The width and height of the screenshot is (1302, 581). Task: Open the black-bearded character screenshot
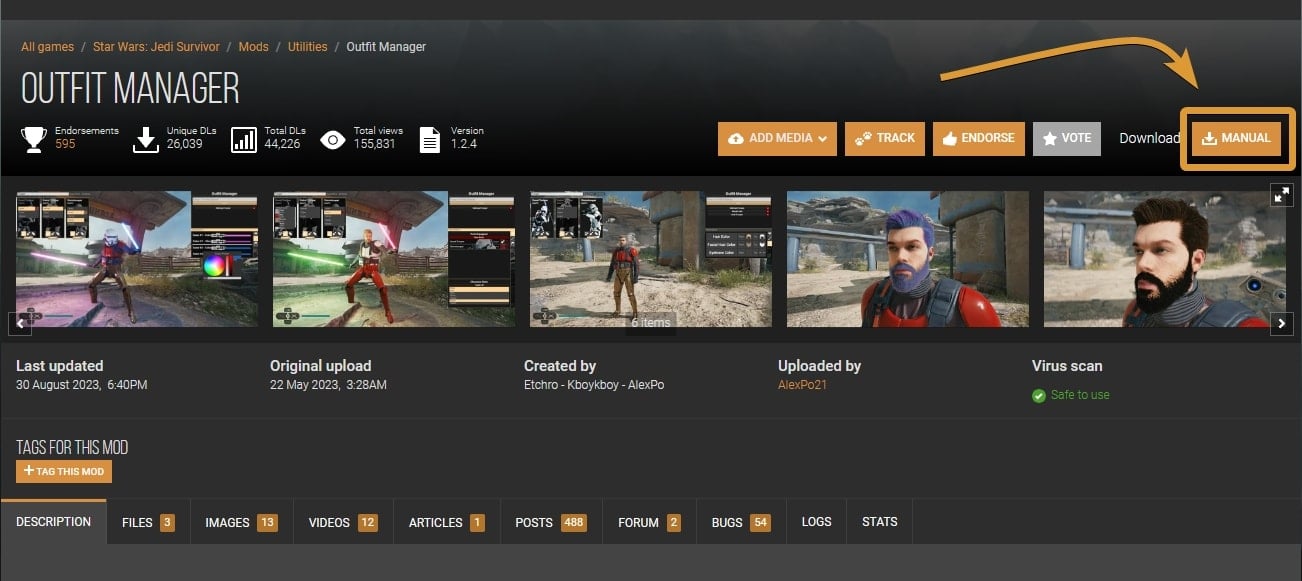click(x=1165, y=259)
